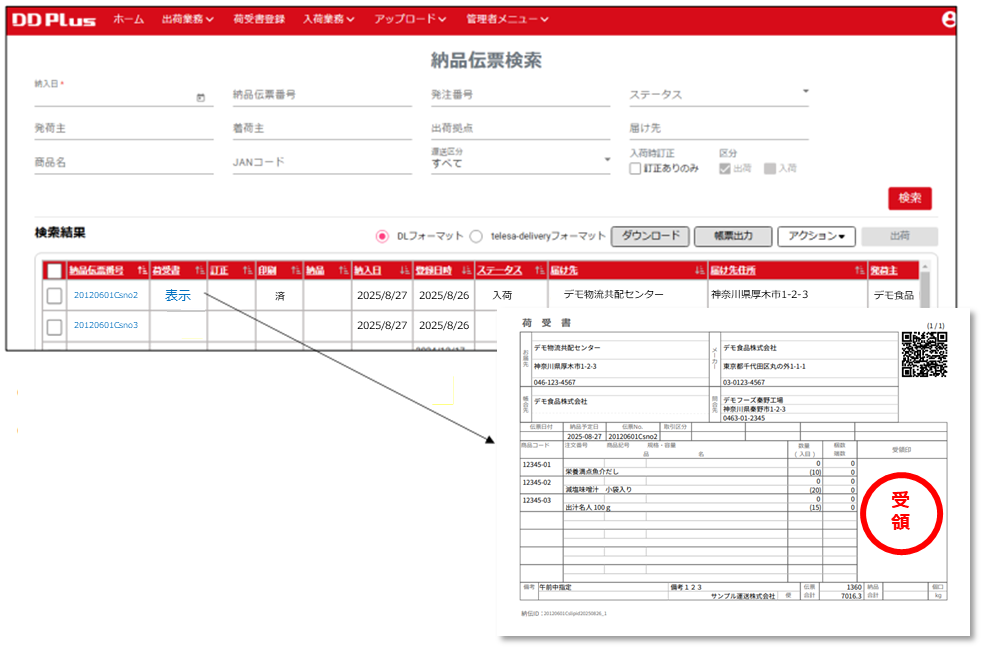Click the user account icon in header

pyautogui.click(x=949, y=18)
